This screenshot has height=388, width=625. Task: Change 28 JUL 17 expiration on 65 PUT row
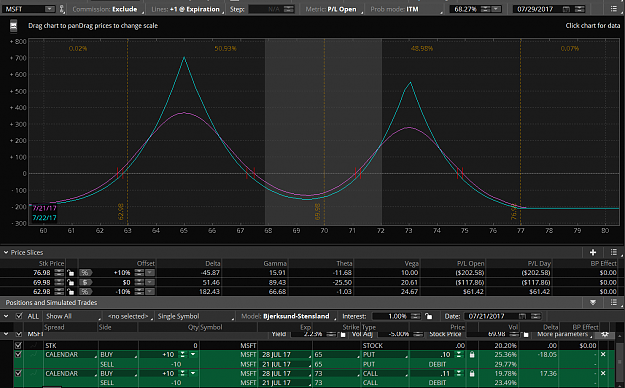285,355
